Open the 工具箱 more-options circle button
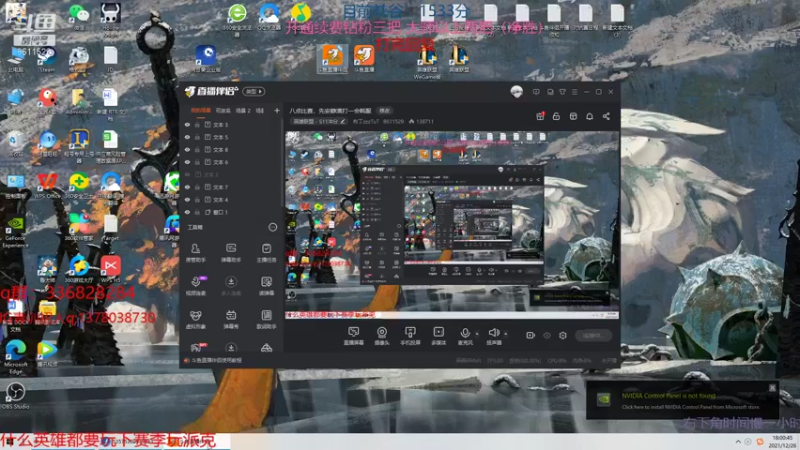Image resolution: width=800 pixels, height=450 pixels. click(273, 227)
